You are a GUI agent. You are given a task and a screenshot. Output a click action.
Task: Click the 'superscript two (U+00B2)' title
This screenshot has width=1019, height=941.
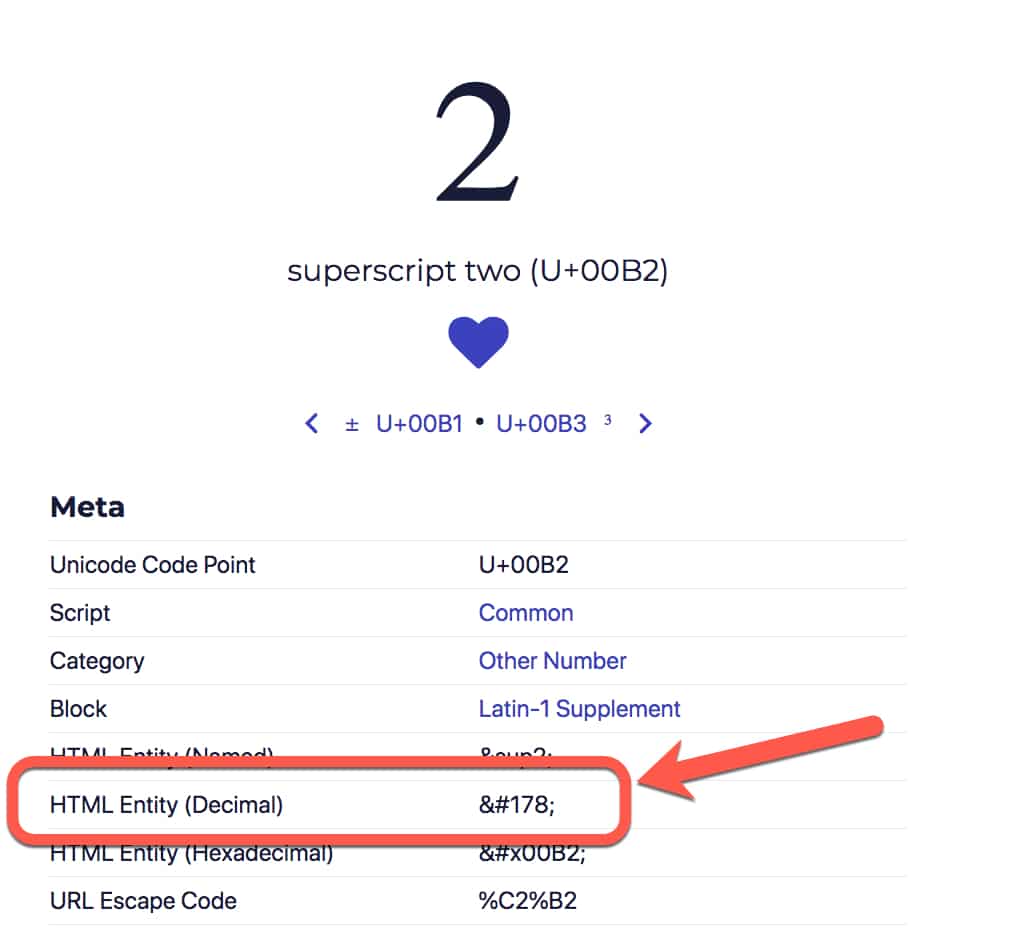(x=478, y=271)
